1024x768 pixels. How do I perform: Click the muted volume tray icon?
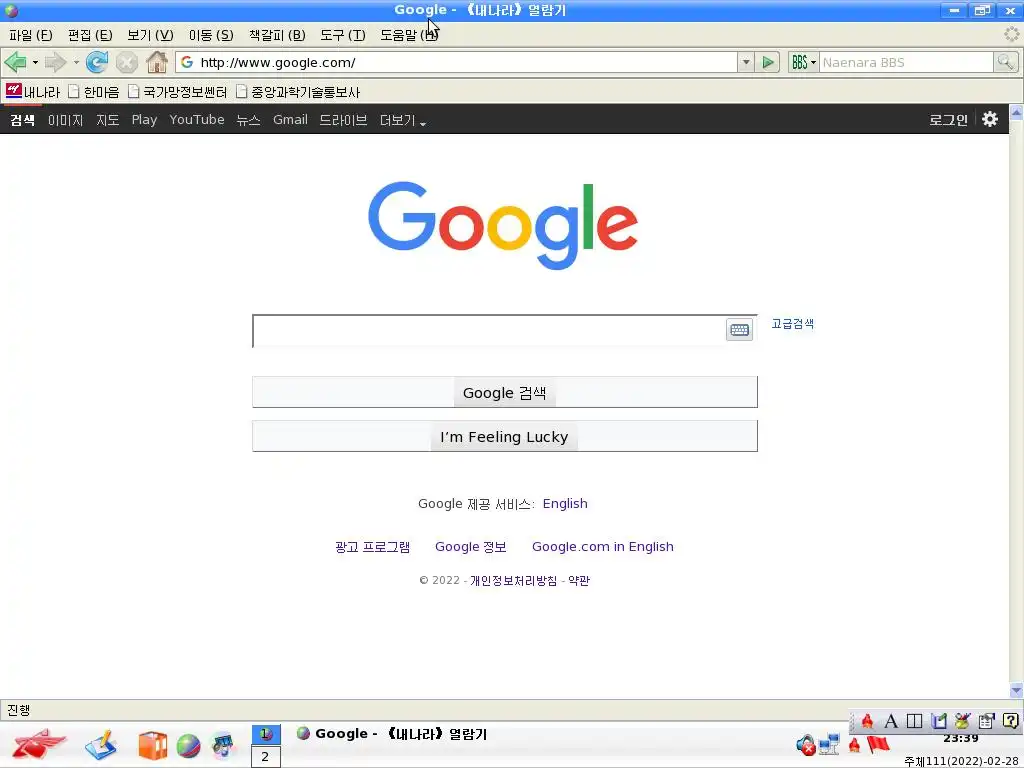tap(806, 745)
